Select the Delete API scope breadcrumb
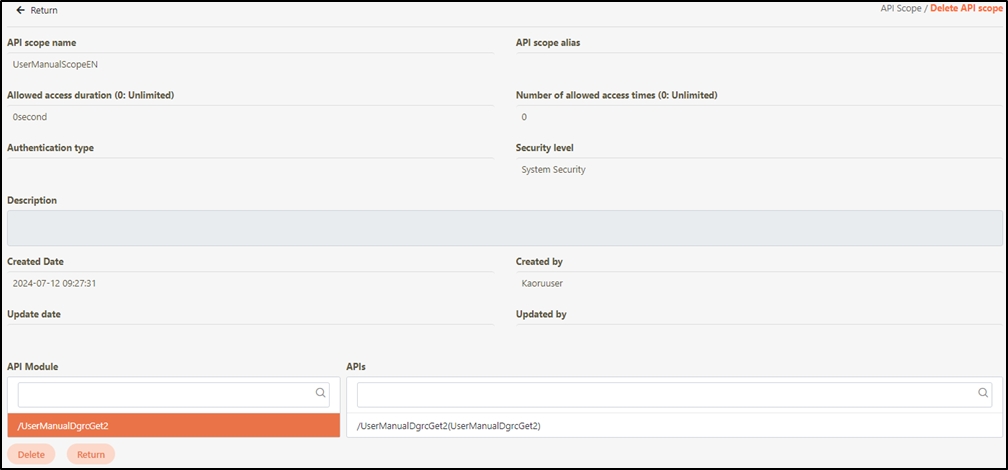1008x470 pixels. tap(966, 8)
